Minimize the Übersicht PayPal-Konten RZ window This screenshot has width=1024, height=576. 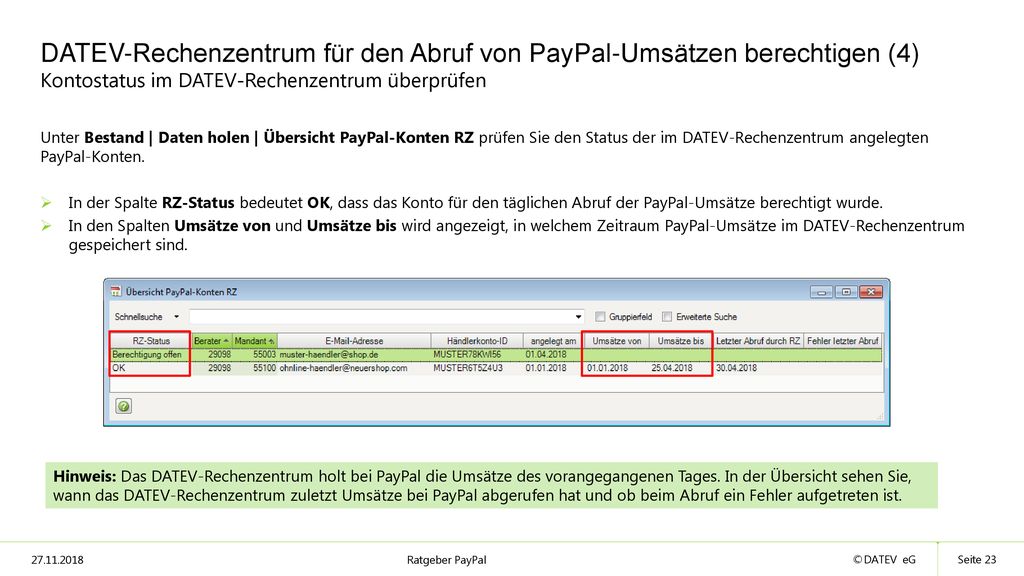821,292
